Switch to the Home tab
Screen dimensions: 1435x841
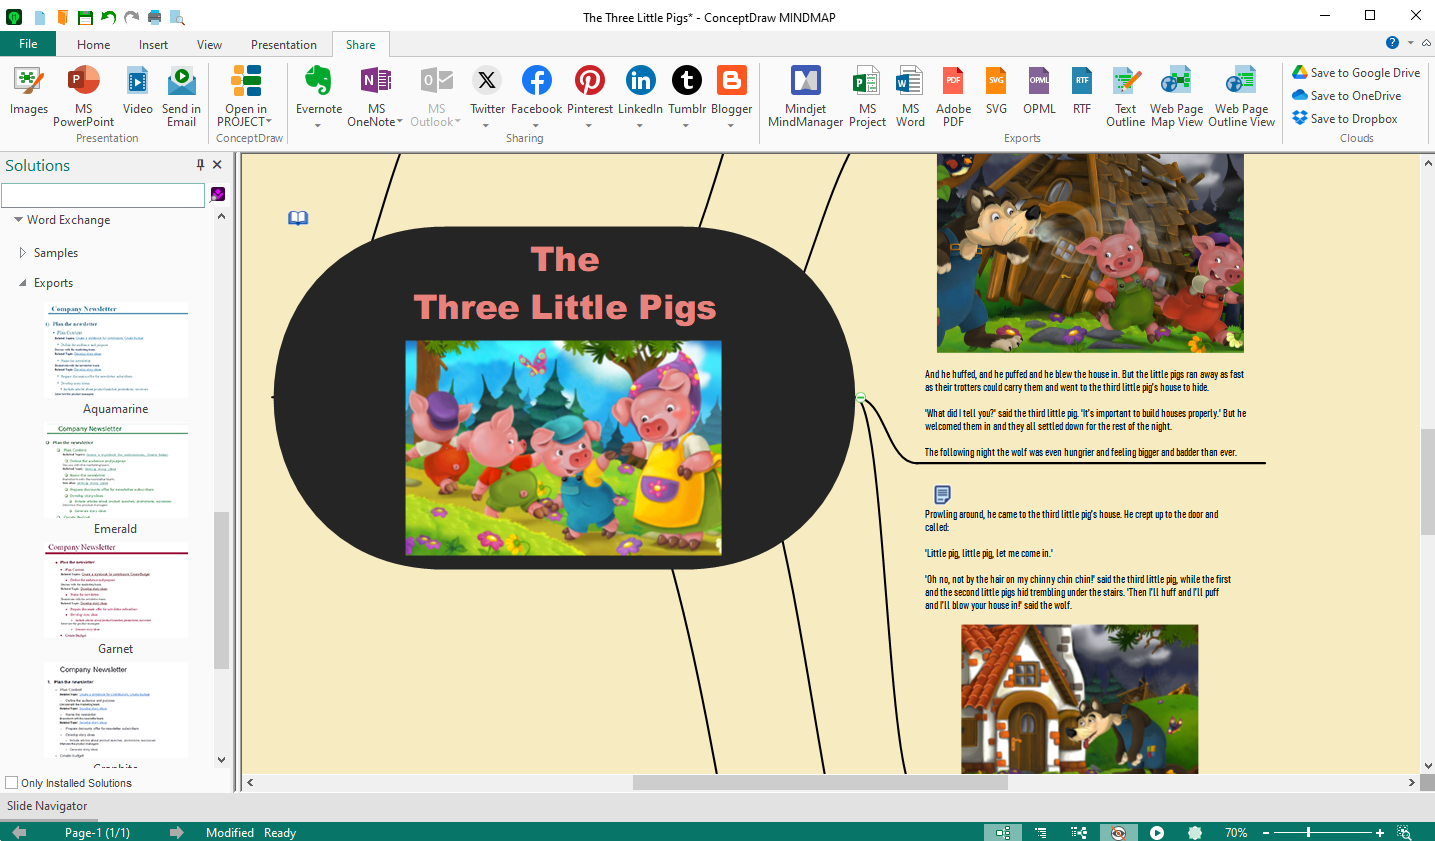point(93,44)
